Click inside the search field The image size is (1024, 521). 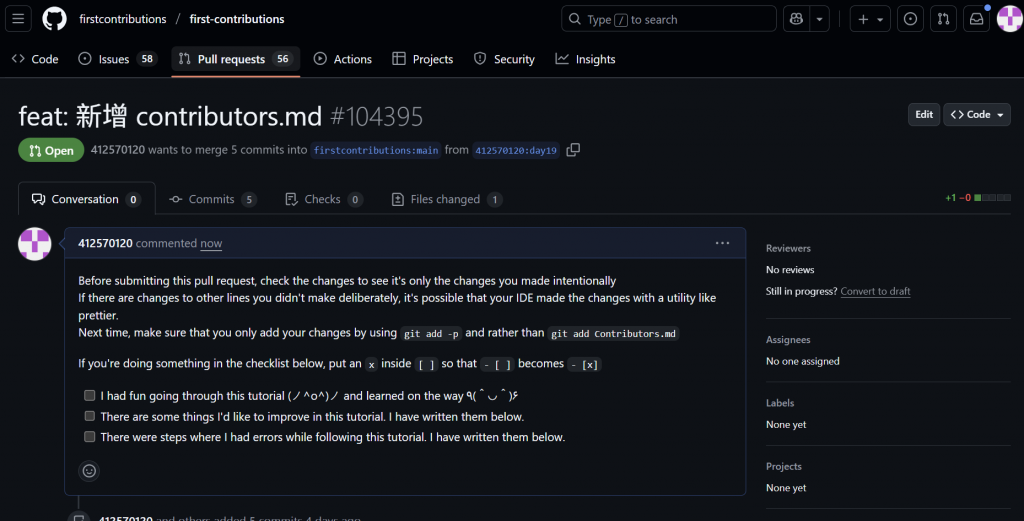tap(669, 19)
